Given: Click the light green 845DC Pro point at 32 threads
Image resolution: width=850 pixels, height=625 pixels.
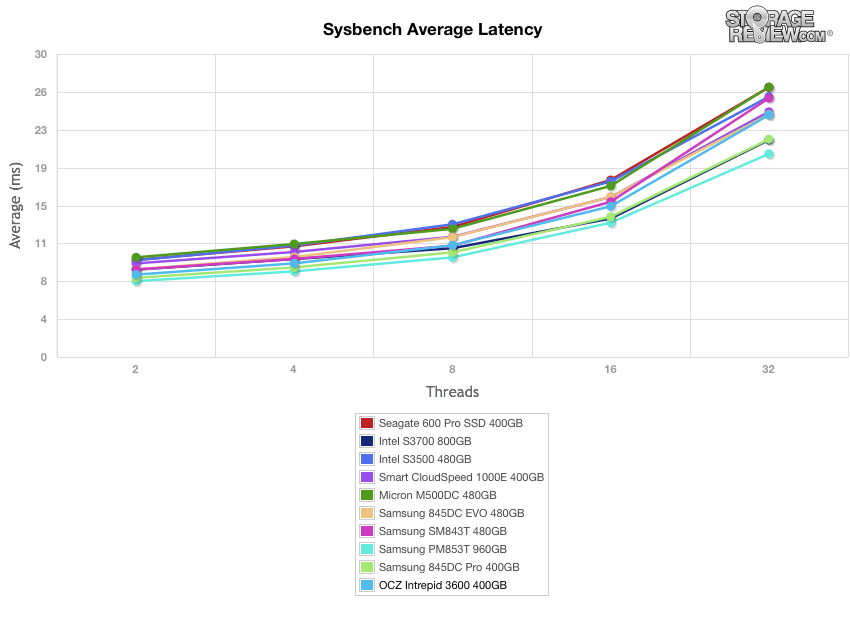Looking at the screenshot, I should [x=769, y=140].
